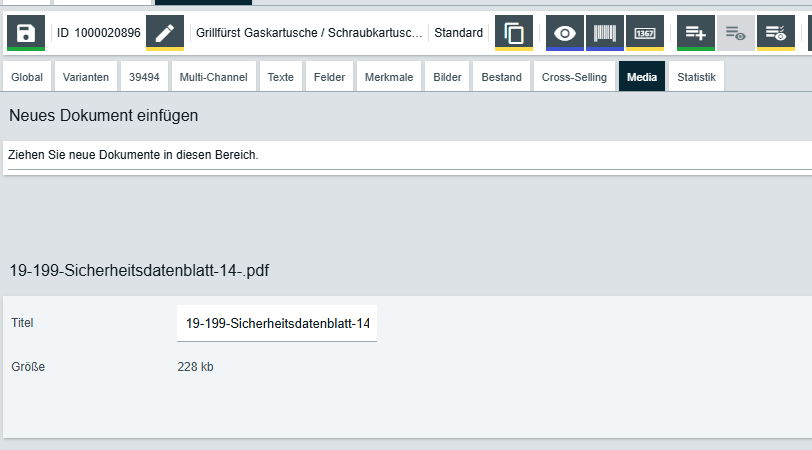The width and height of the screenshot is (812, 450).
Task: Switch to the Varianten tab
Action: pyautogui.click(x=86, y=77)
